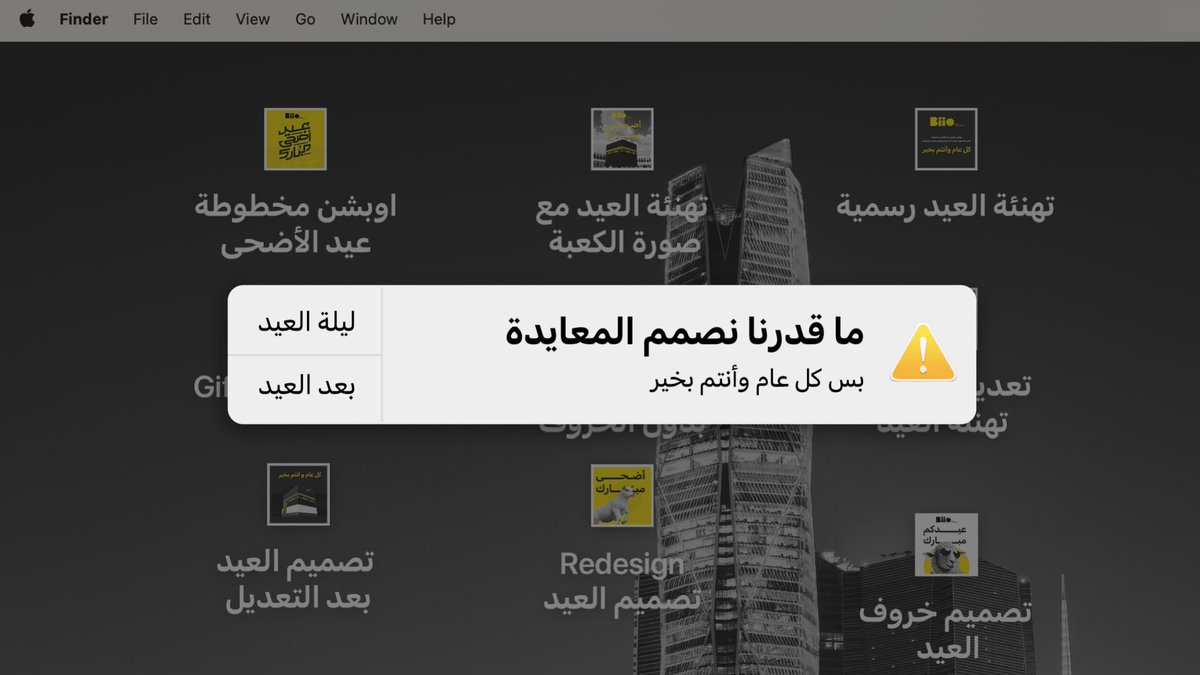This screenshot has height=675, width=1200.
Task: Select the Redesign تصميم العيد file icon
Action: [x=622, y=495]
